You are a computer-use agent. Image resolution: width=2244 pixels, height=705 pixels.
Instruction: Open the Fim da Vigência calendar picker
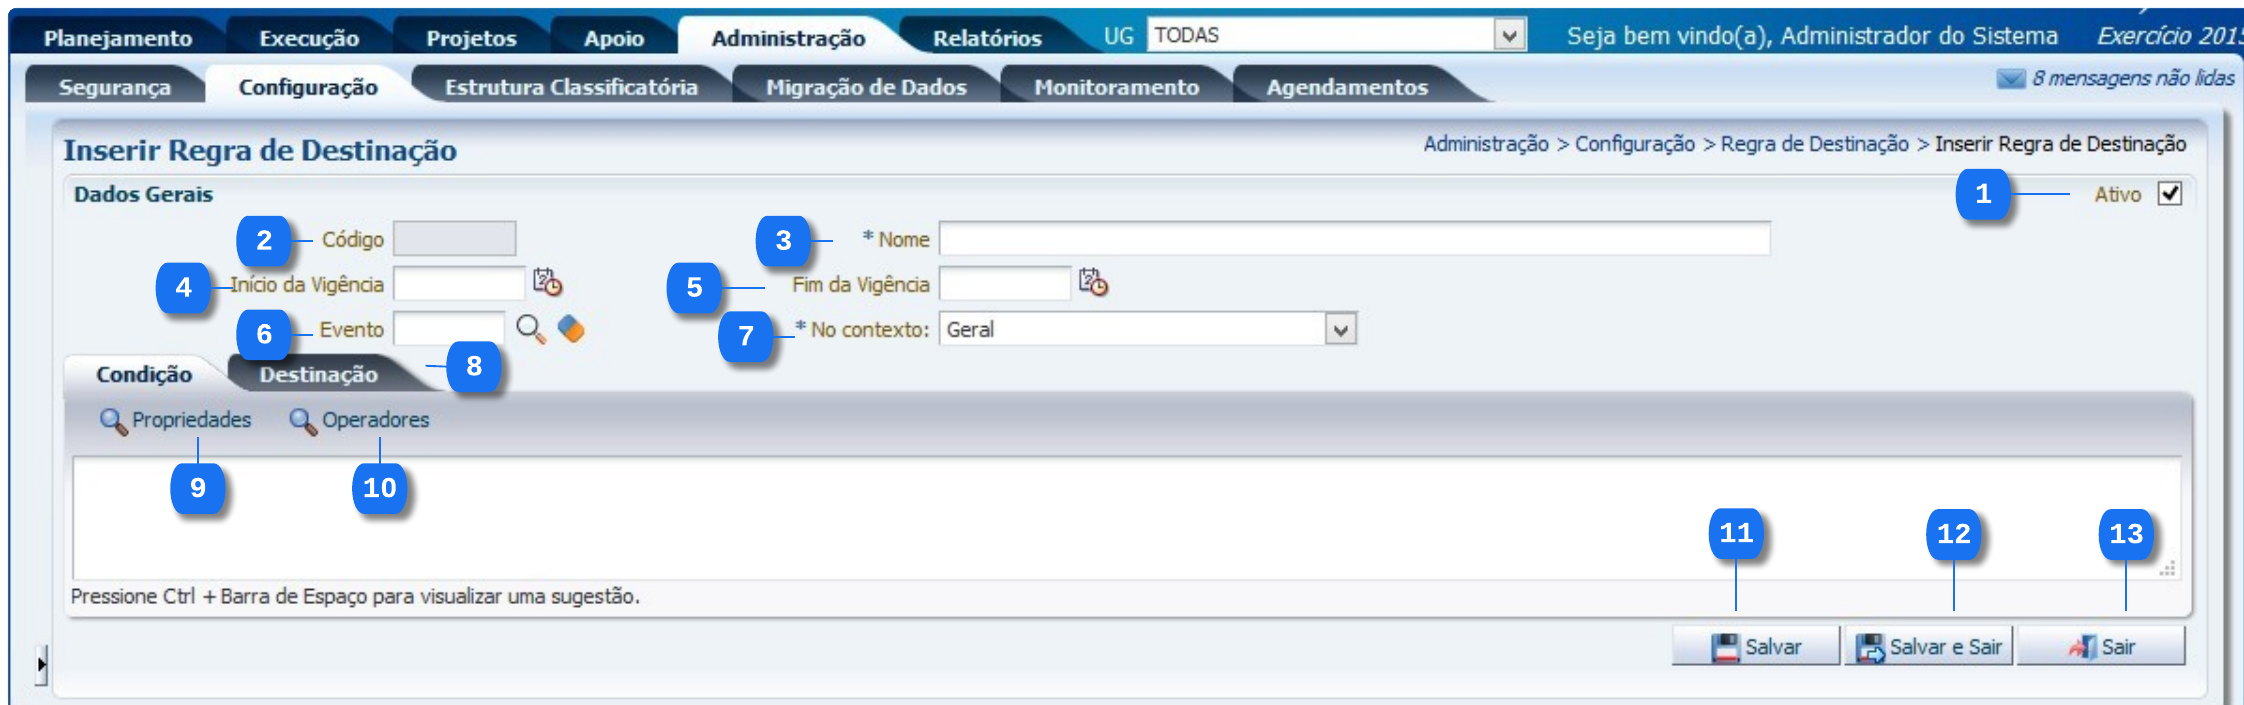tap(1093, 283)
